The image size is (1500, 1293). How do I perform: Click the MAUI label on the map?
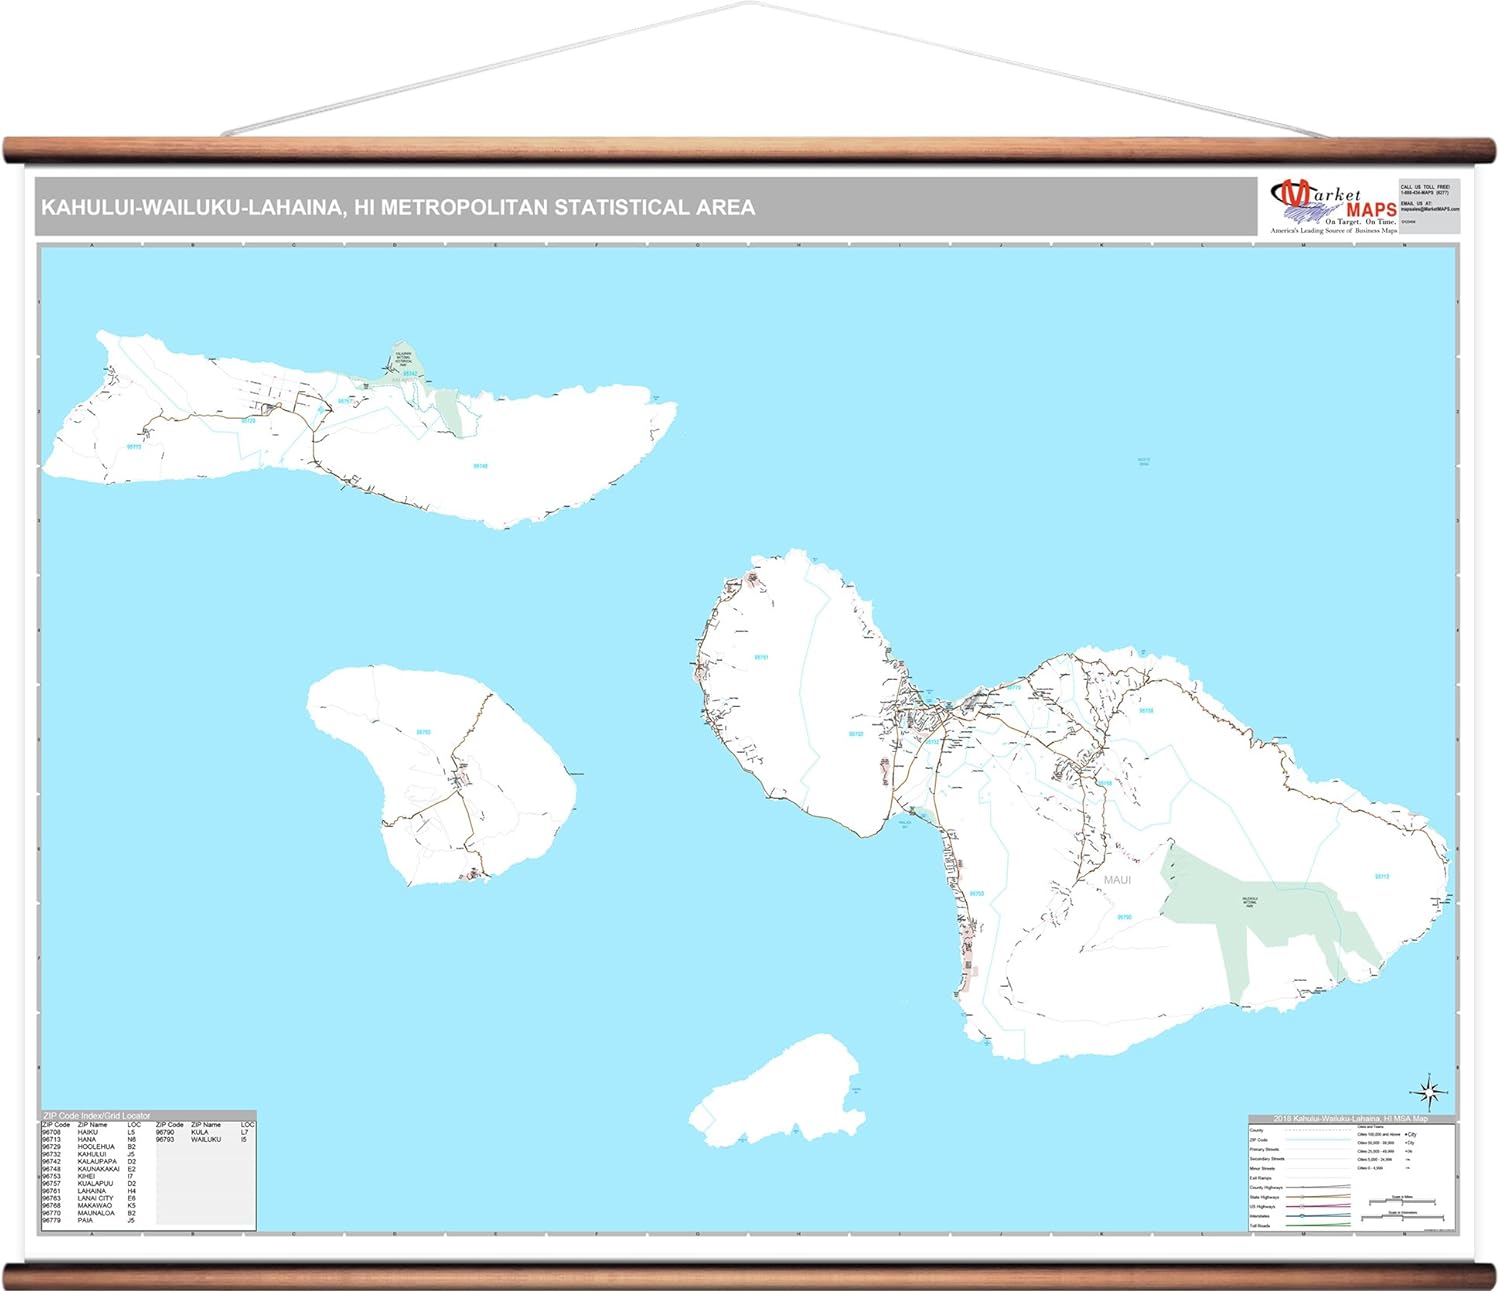[x=1117, y=880]
